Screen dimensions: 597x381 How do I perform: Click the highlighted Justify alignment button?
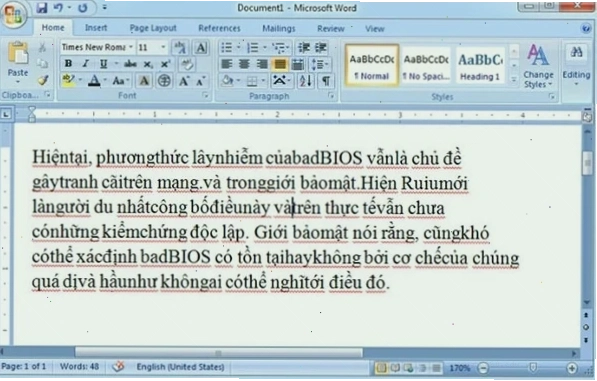coord(279,64)
